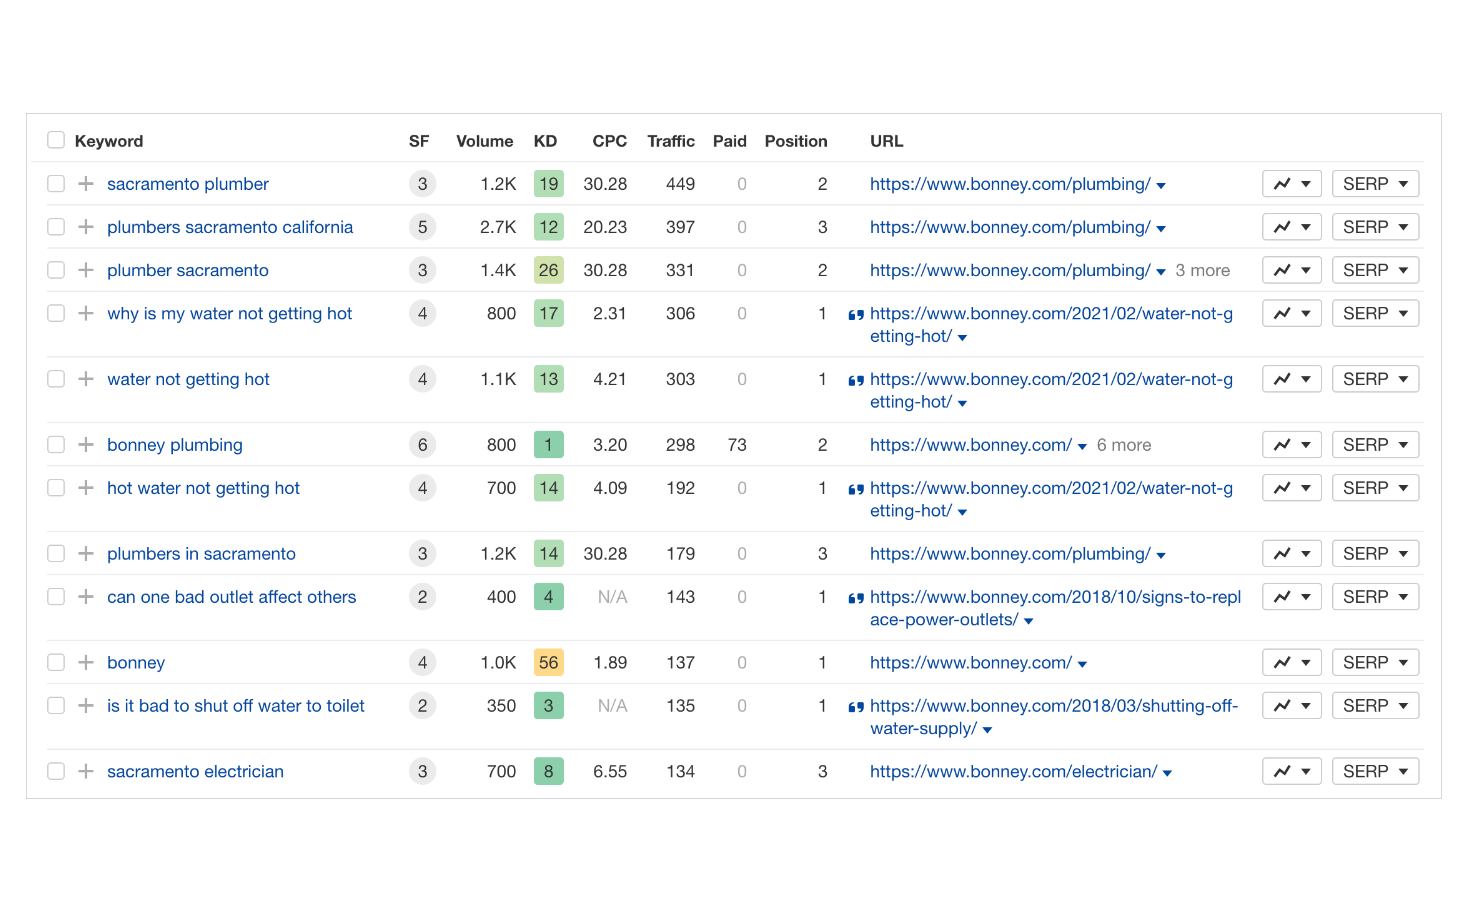Open trend chart button for plumbers sacramento california

tap(1292, 227)
